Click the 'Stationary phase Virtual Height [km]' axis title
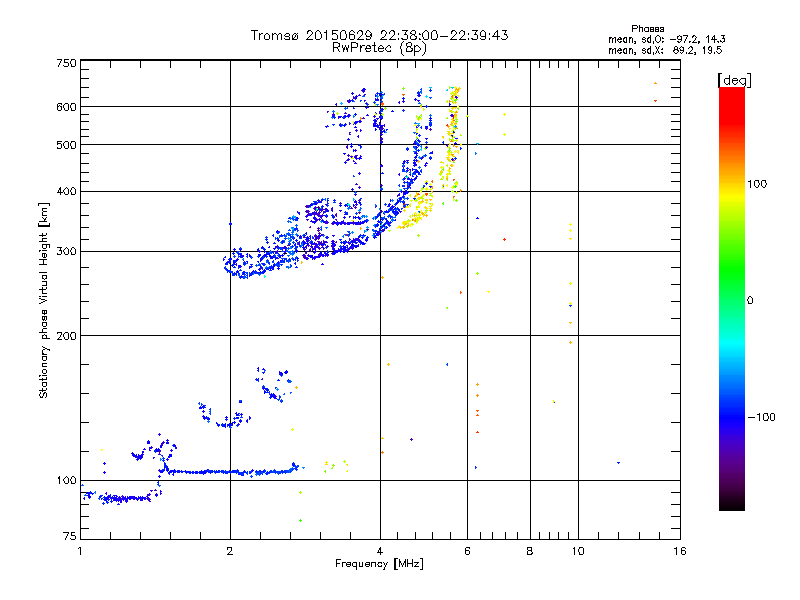Image resolution: width=800 pixels, height=600 pixels. pyautogui.click(x=44, y=300)
